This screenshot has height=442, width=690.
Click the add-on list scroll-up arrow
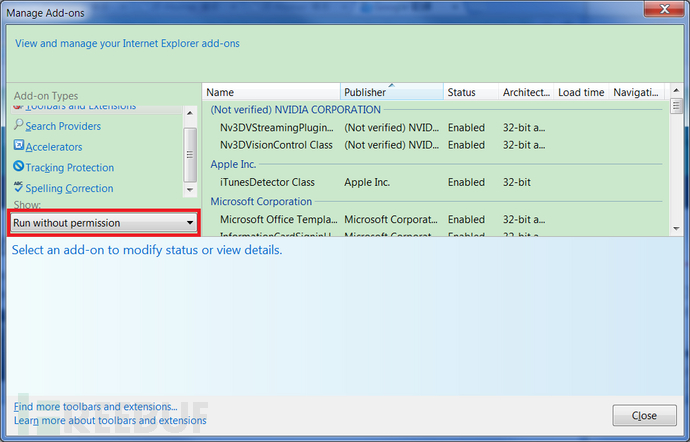(x=676, y=91)
